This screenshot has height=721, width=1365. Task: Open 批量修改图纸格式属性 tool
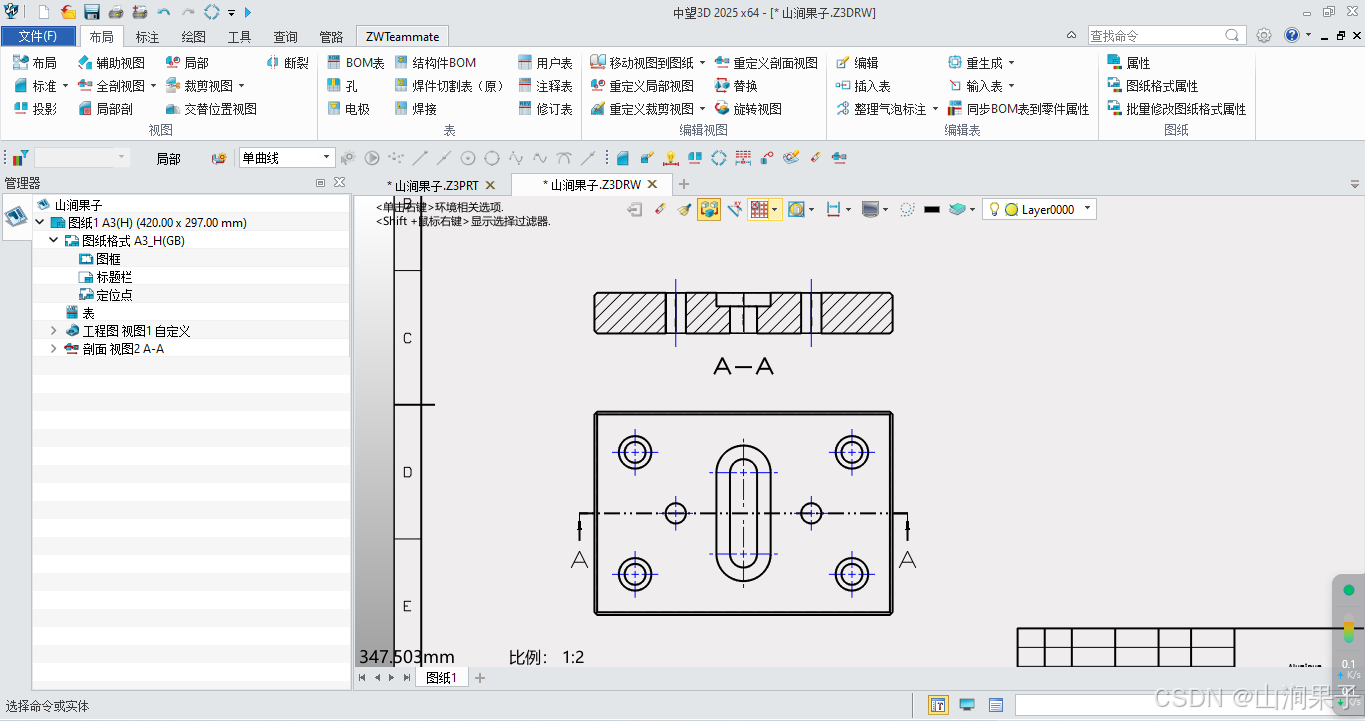point(1177,109)
